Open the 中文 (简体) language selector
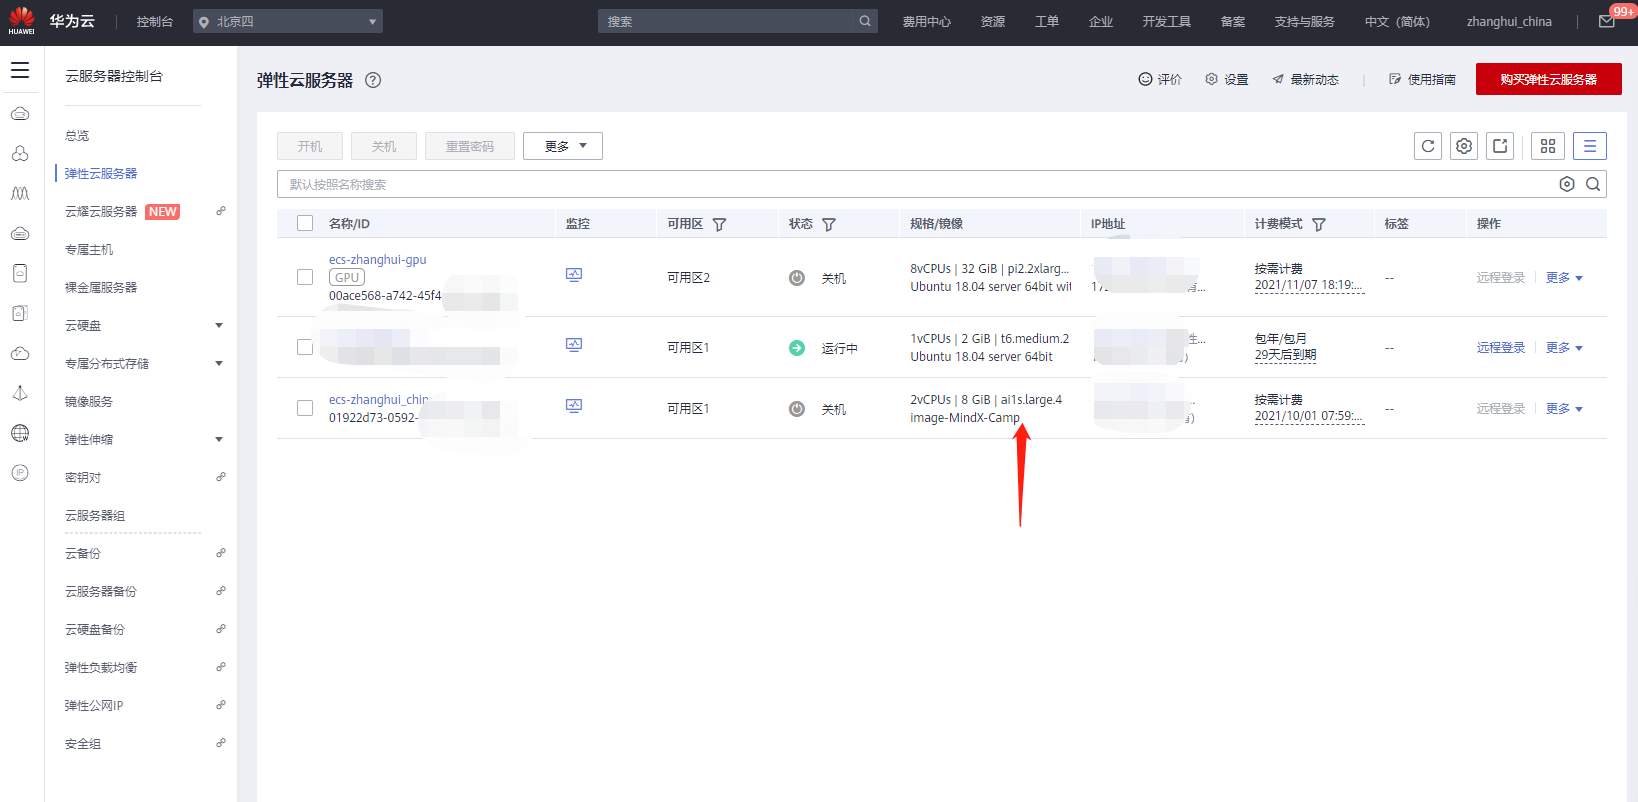 [x=1397, y=21]
